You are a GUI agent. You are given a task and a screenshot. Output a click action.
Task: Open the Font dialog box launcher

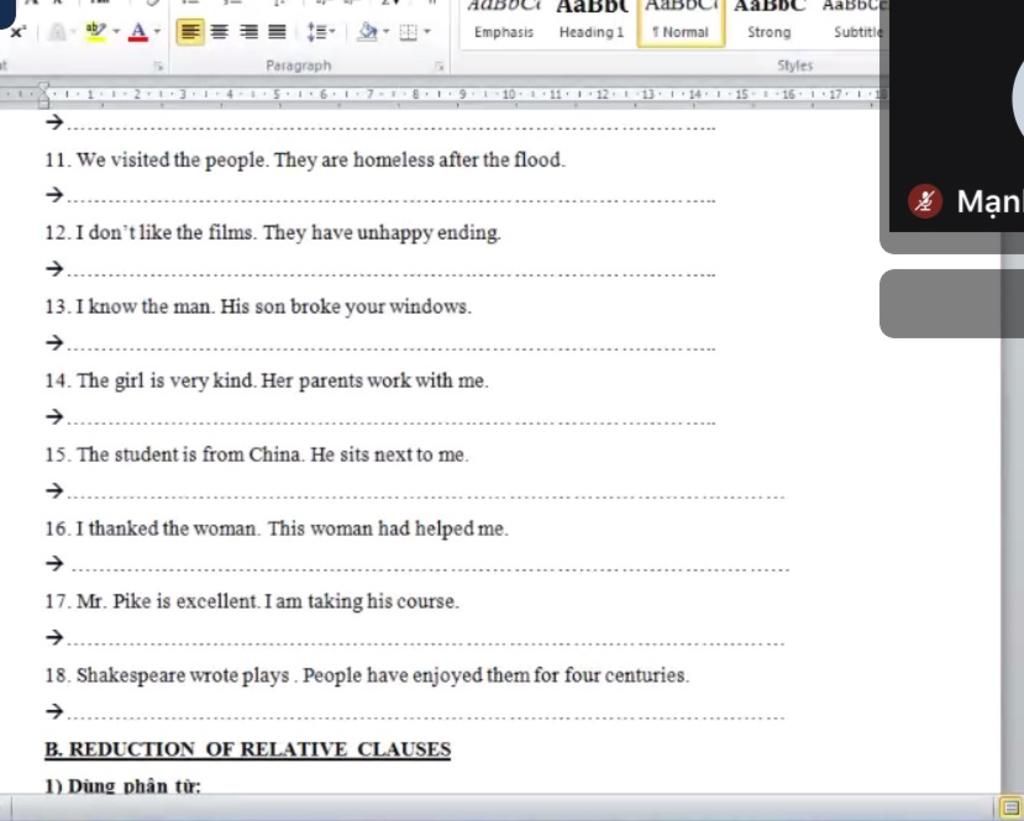(157, 66)
